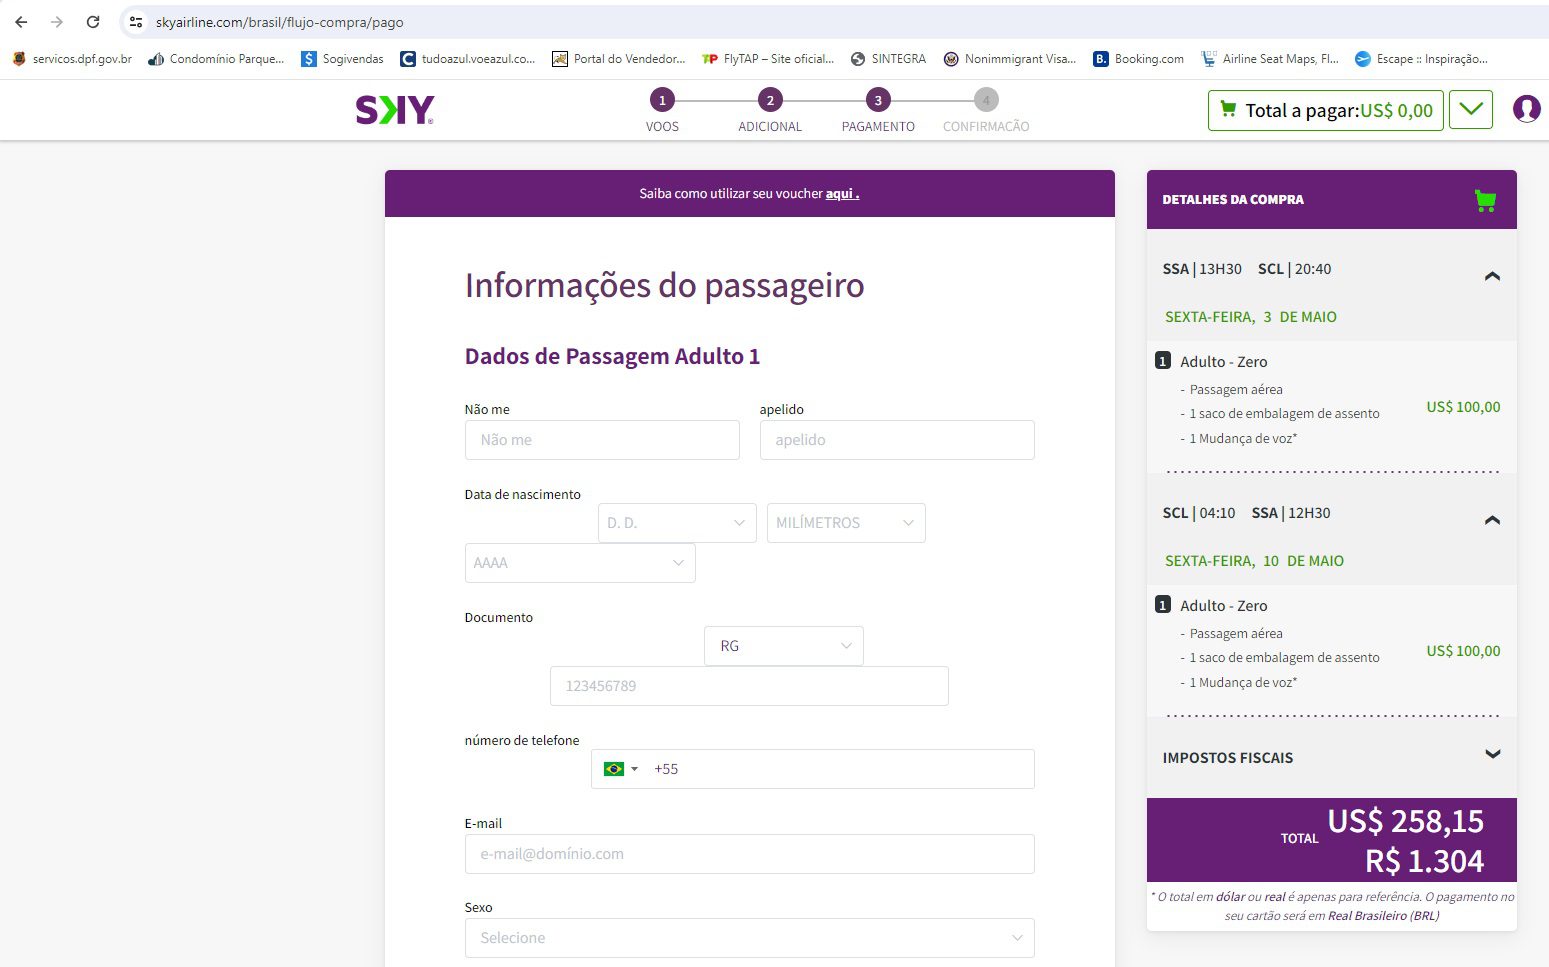The height and width of the screenshot is (967, 1549).
Task: Open the RG document type dropdown
Action: pos(783,646)
